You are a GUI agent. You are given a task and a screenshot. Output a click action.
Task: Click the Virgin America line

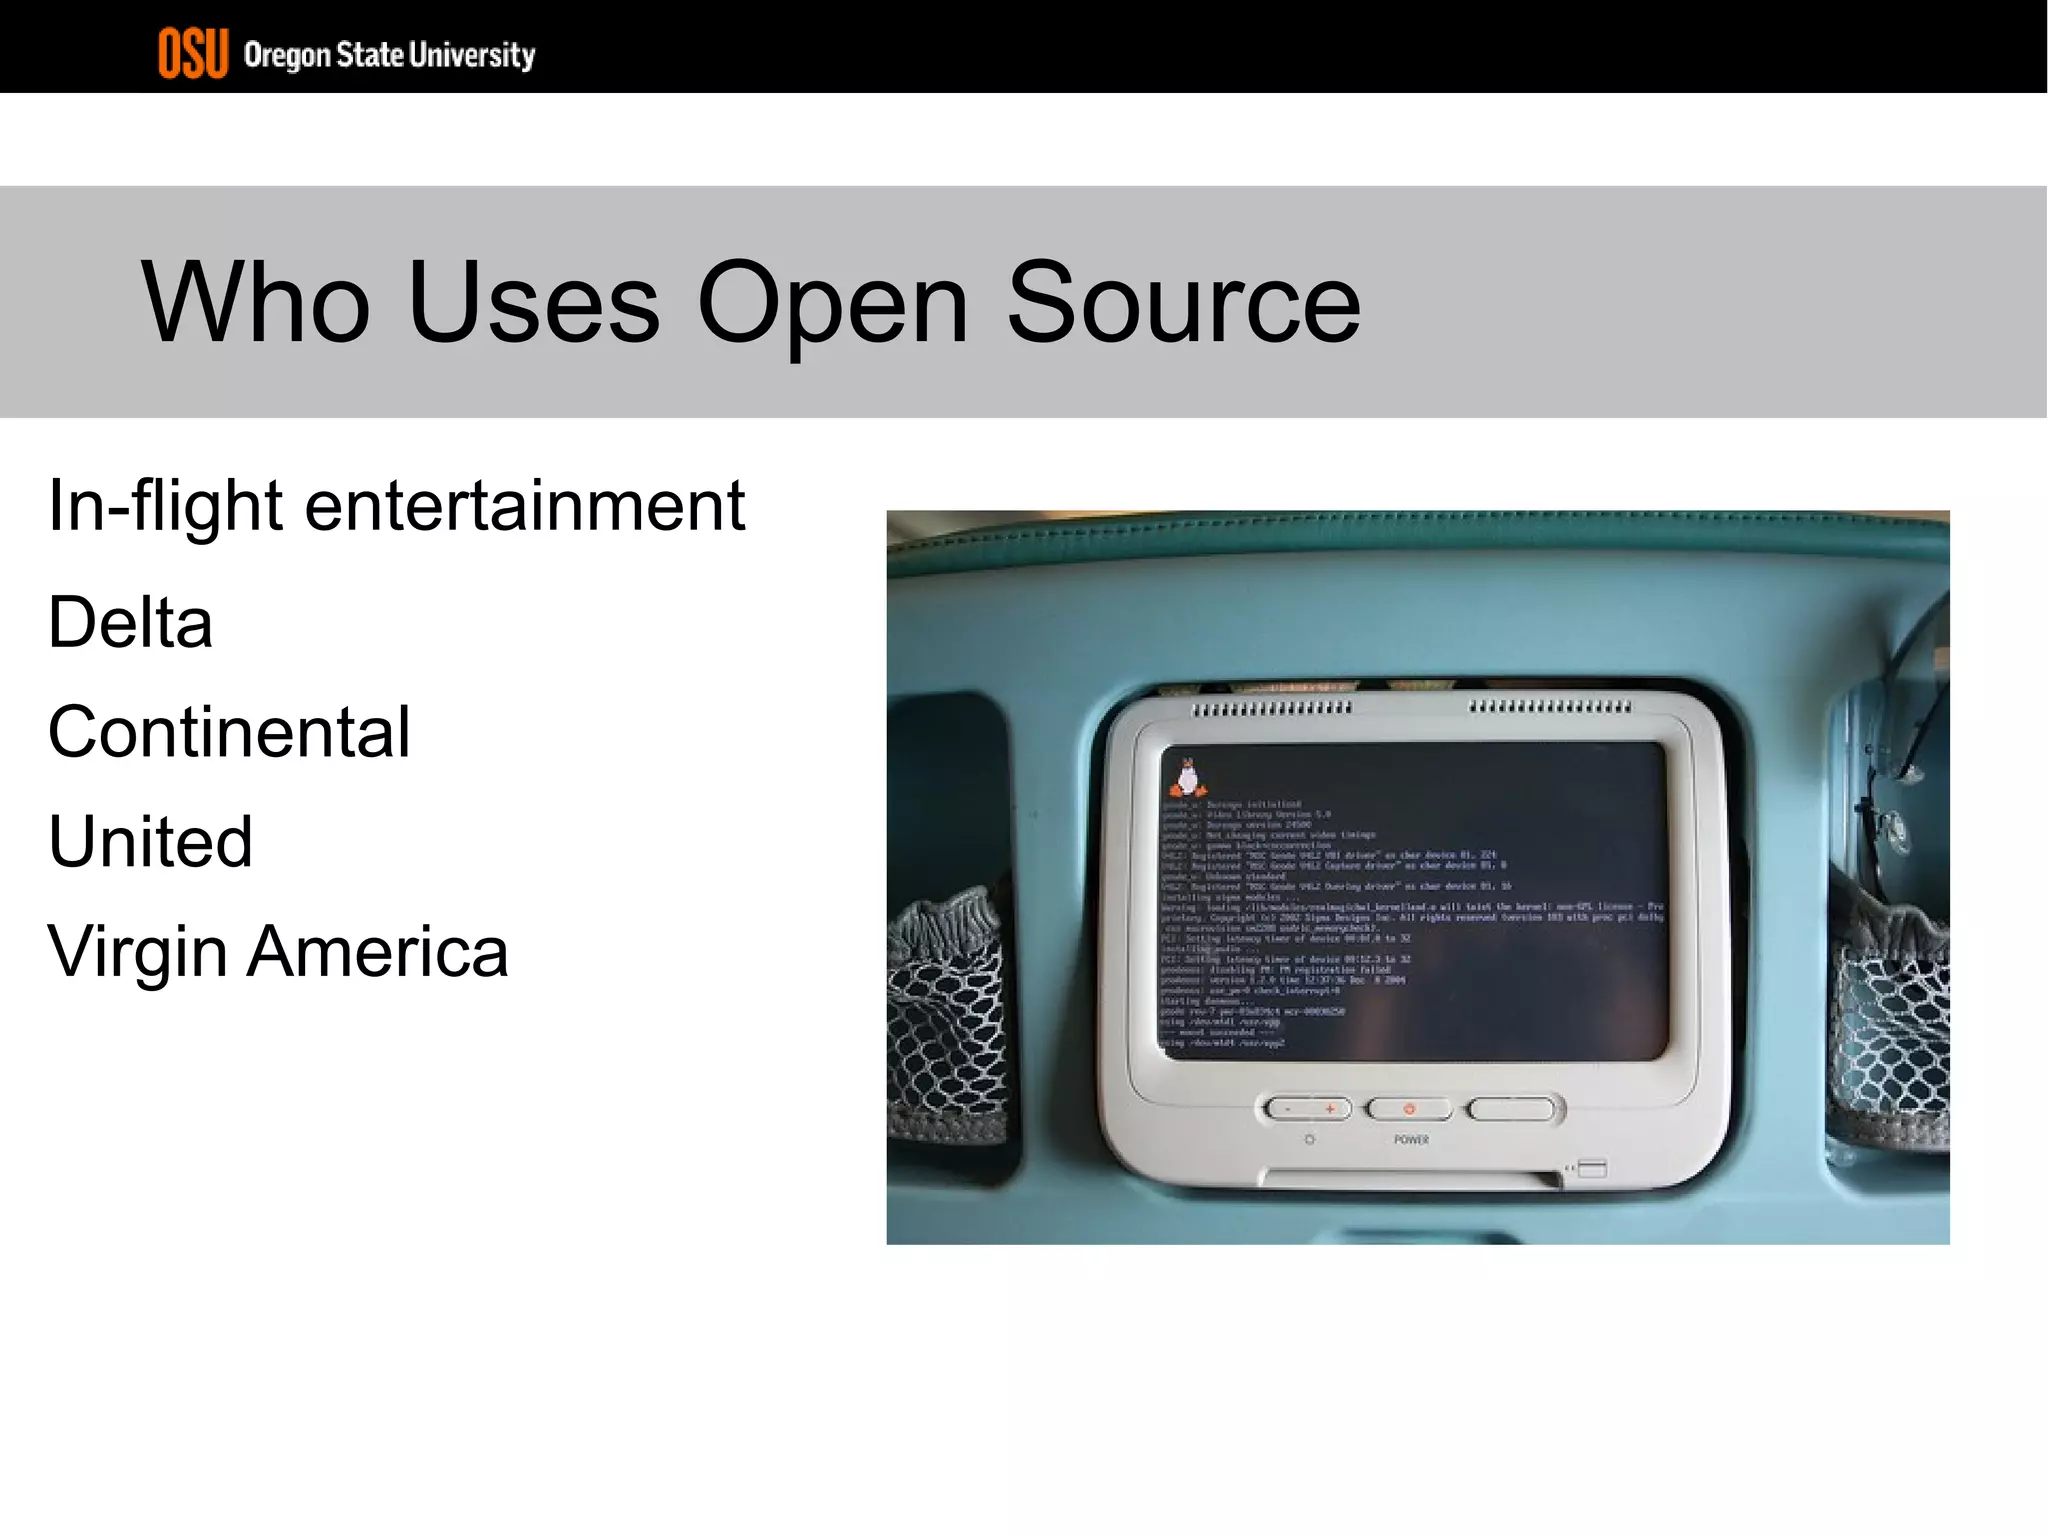pos(278,952)
